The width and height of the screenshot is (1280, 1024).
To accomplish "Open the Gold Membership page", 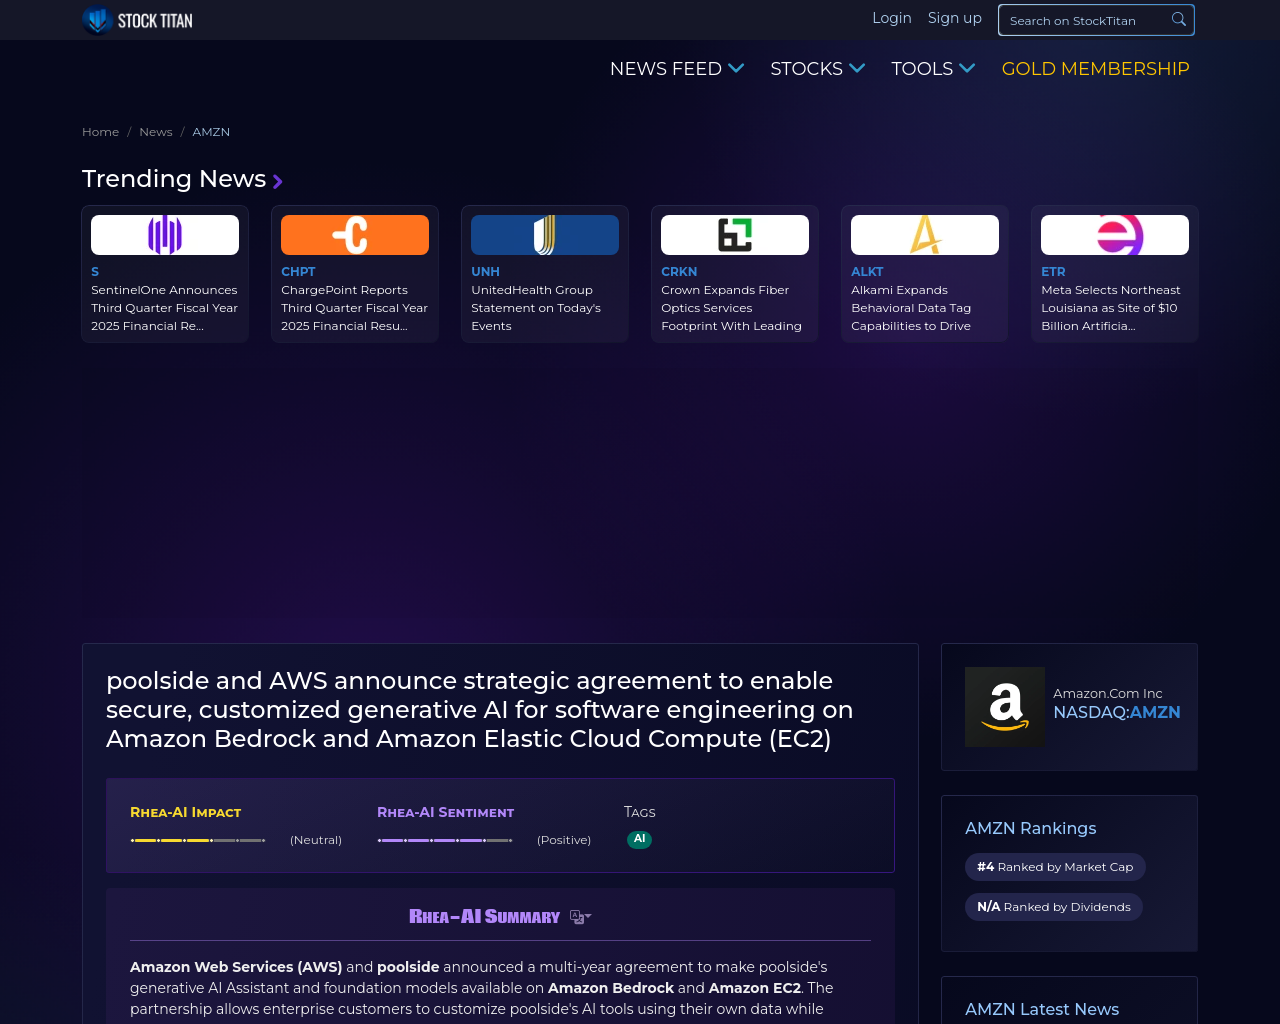I will click(1096, 68).
